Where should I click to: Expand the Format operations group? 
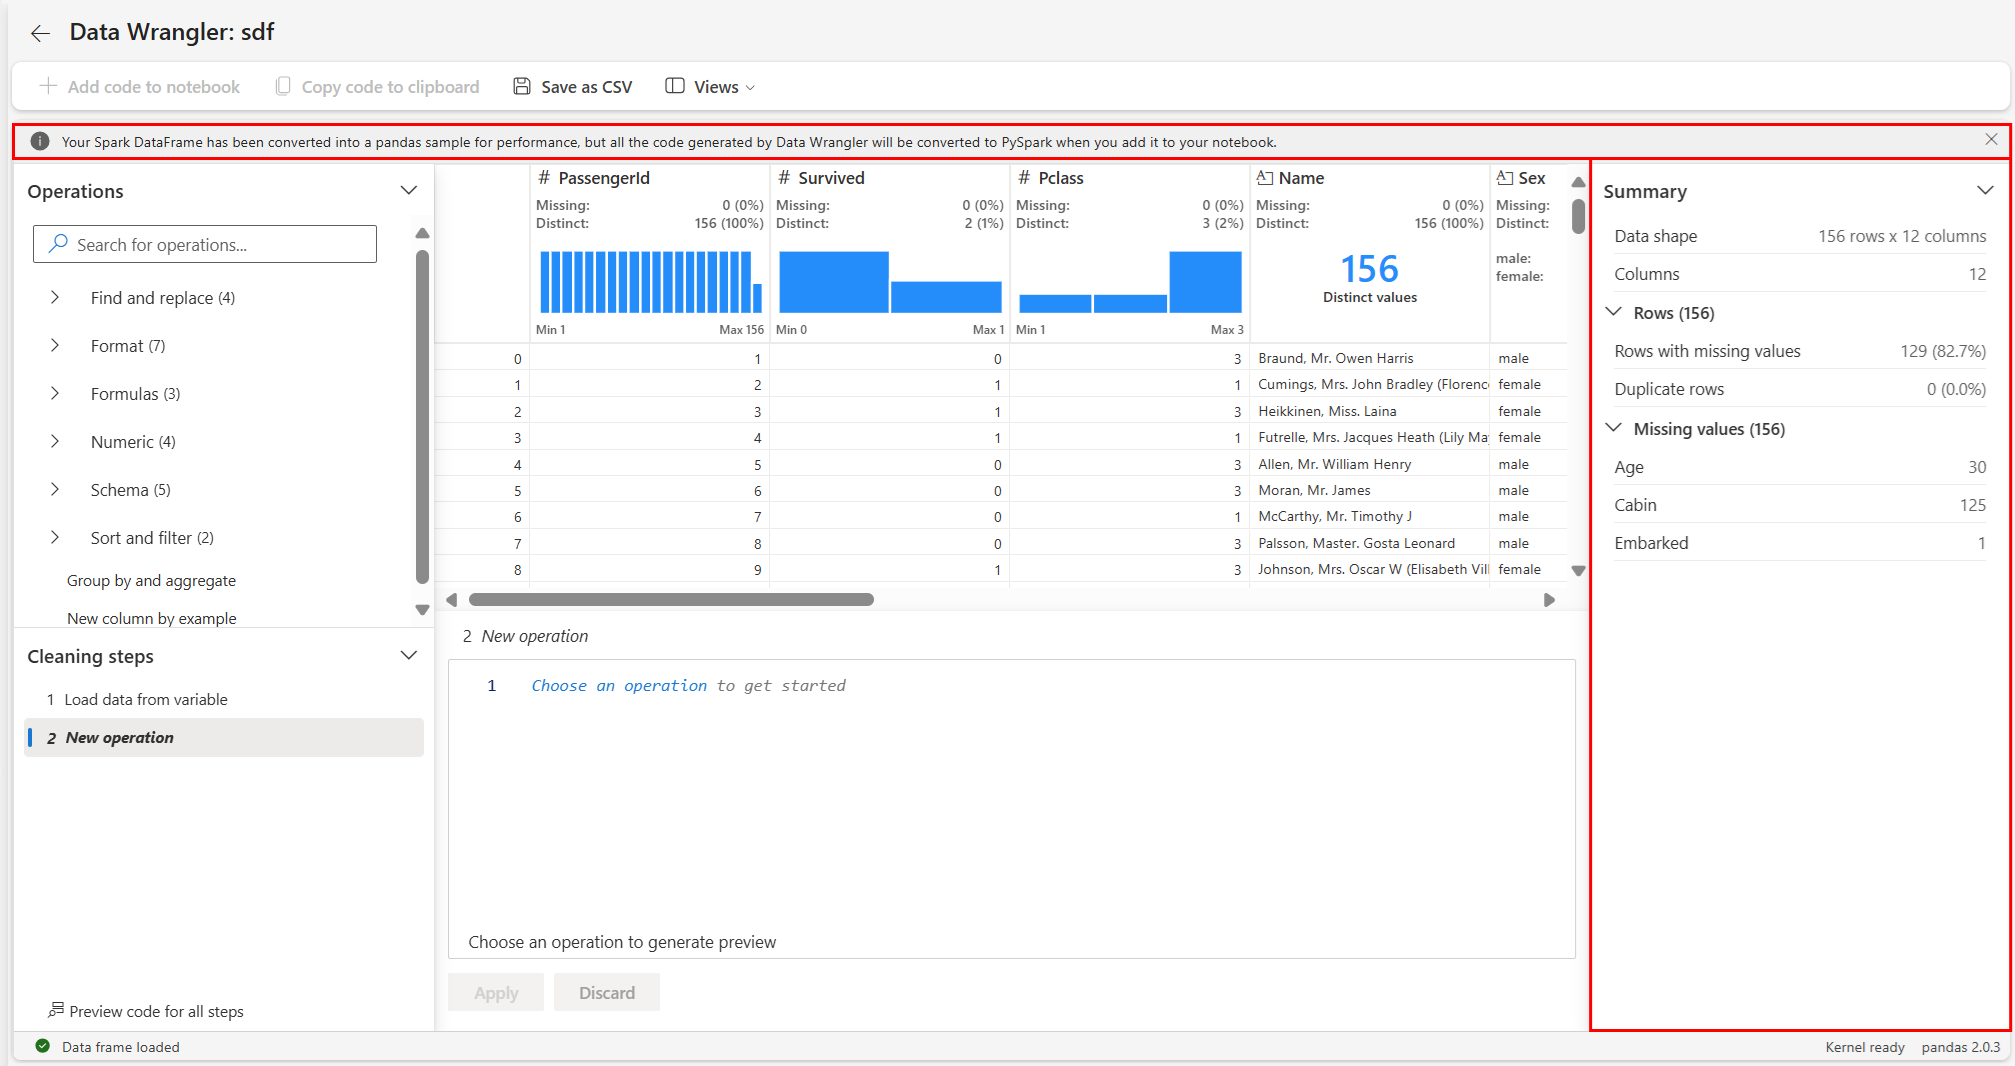(55, 345)
